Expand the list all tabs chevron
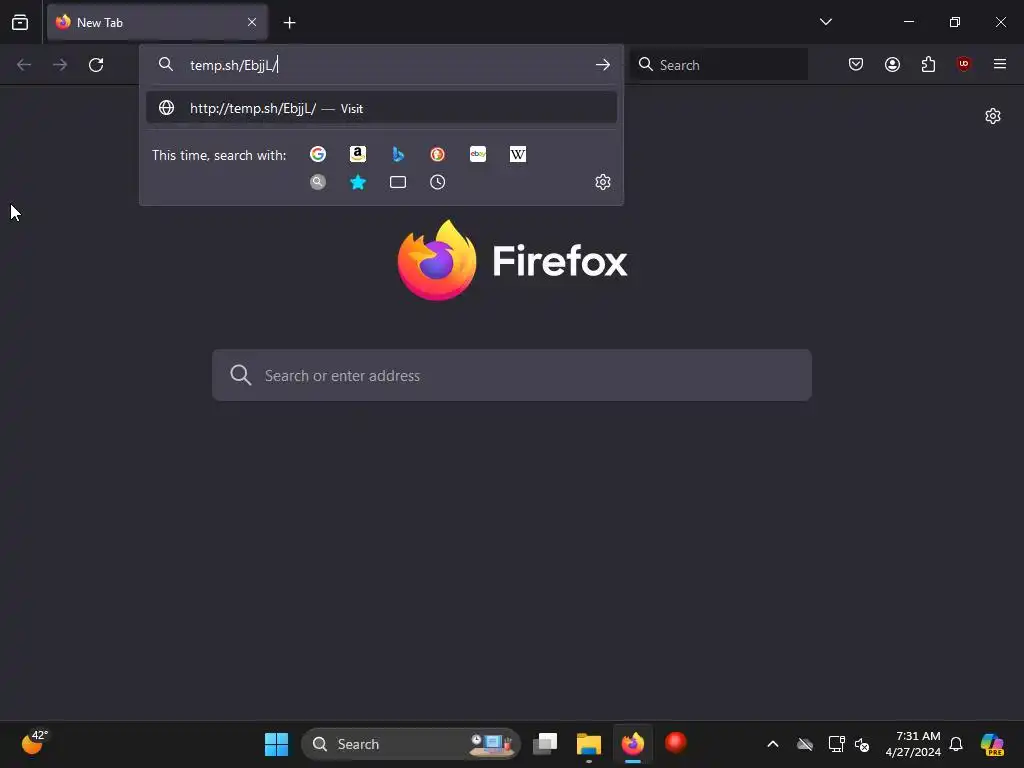1024x768 pixels. (825, 22)
